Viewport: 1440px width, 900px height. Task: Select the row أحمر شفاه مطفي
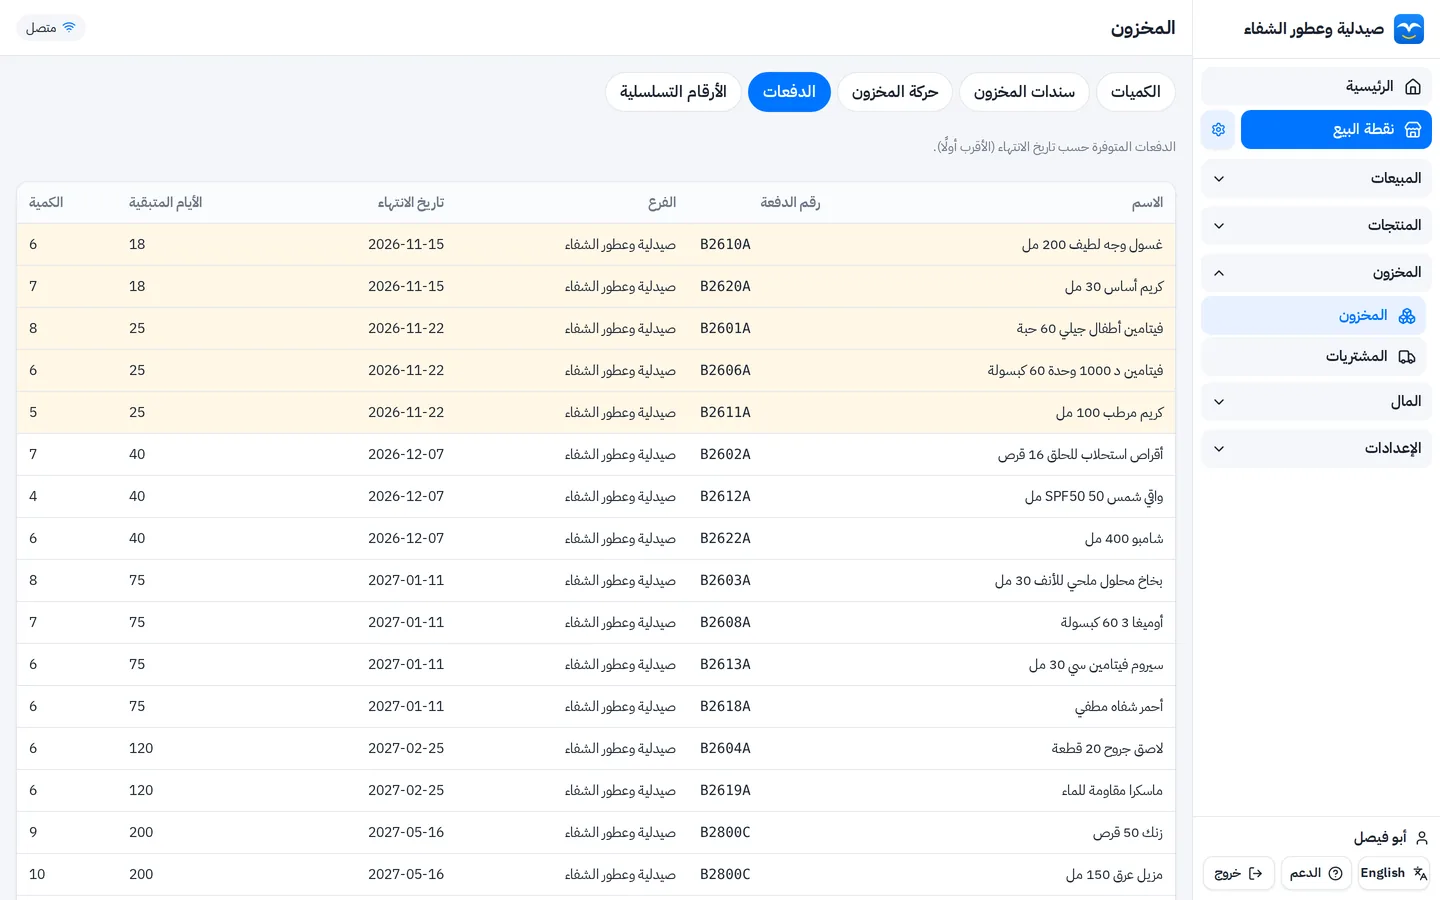596,707
